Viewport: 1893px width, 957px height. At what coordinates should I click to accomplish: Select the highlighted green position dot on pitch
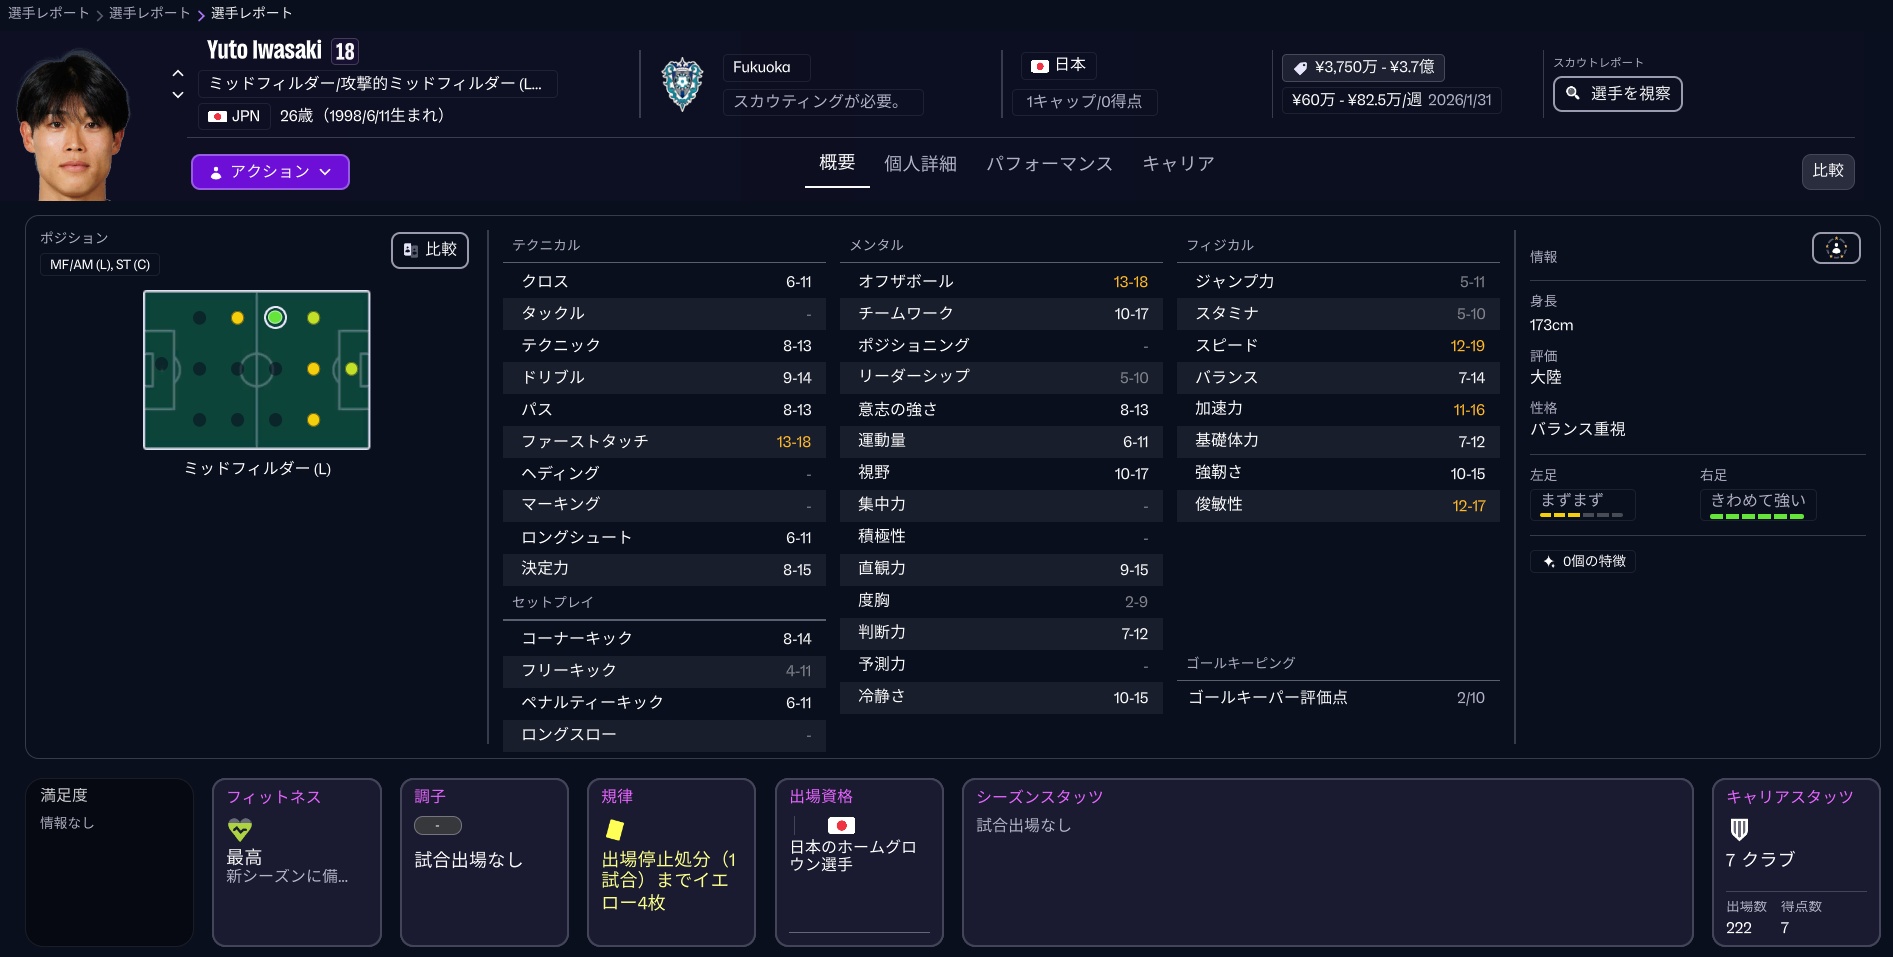coord(275,318)
